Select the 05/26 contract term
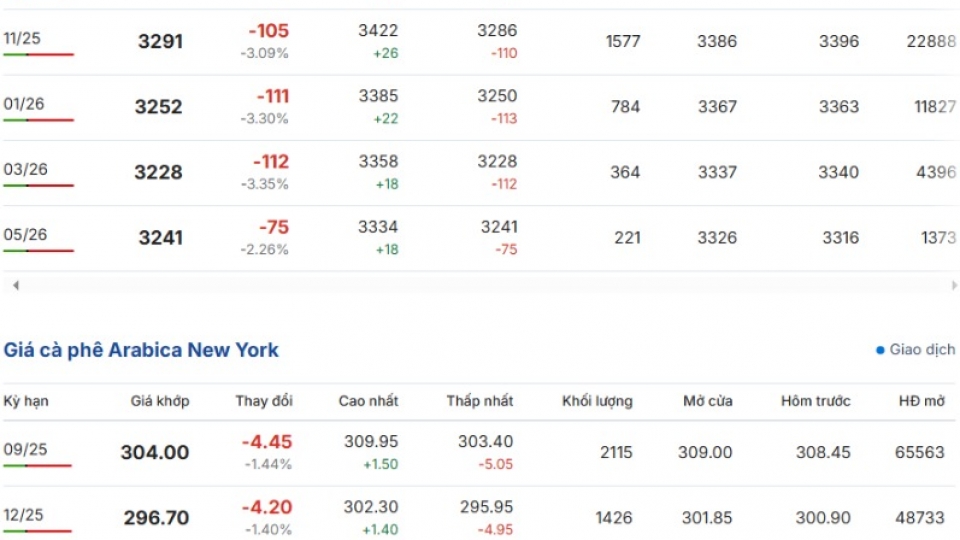This screenshot has height=540, width=960. [x=25, y=234]
